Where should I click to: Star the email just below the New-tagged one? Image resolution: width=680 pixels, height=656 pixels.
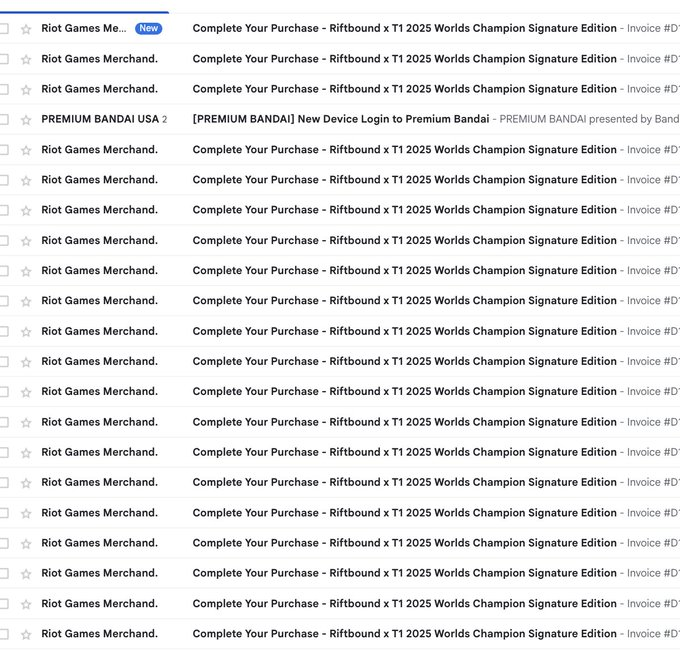coord(26,59)
